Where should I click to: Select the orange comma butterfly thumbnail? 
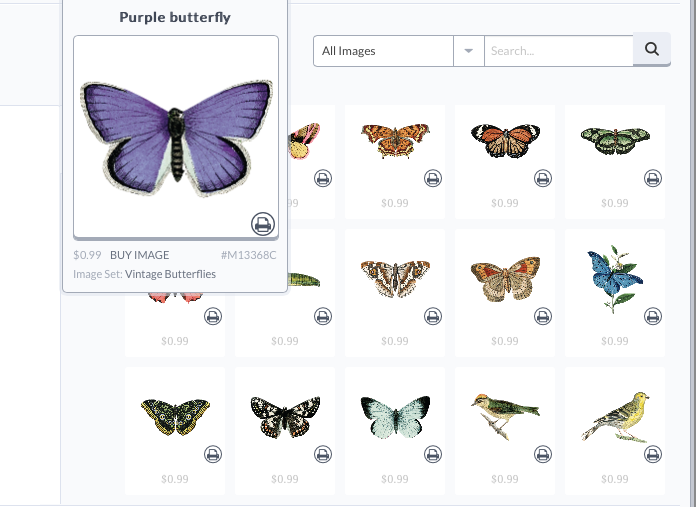395,140
